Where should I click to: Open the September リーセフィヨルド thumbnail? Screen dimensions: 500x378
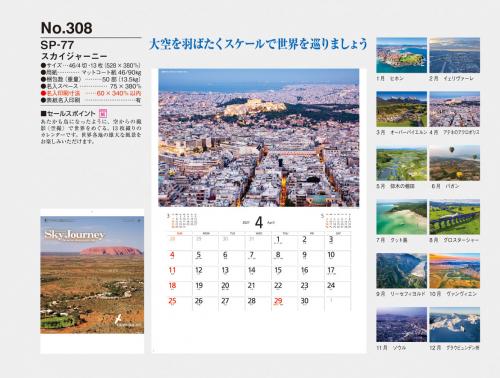pos(401,271)
